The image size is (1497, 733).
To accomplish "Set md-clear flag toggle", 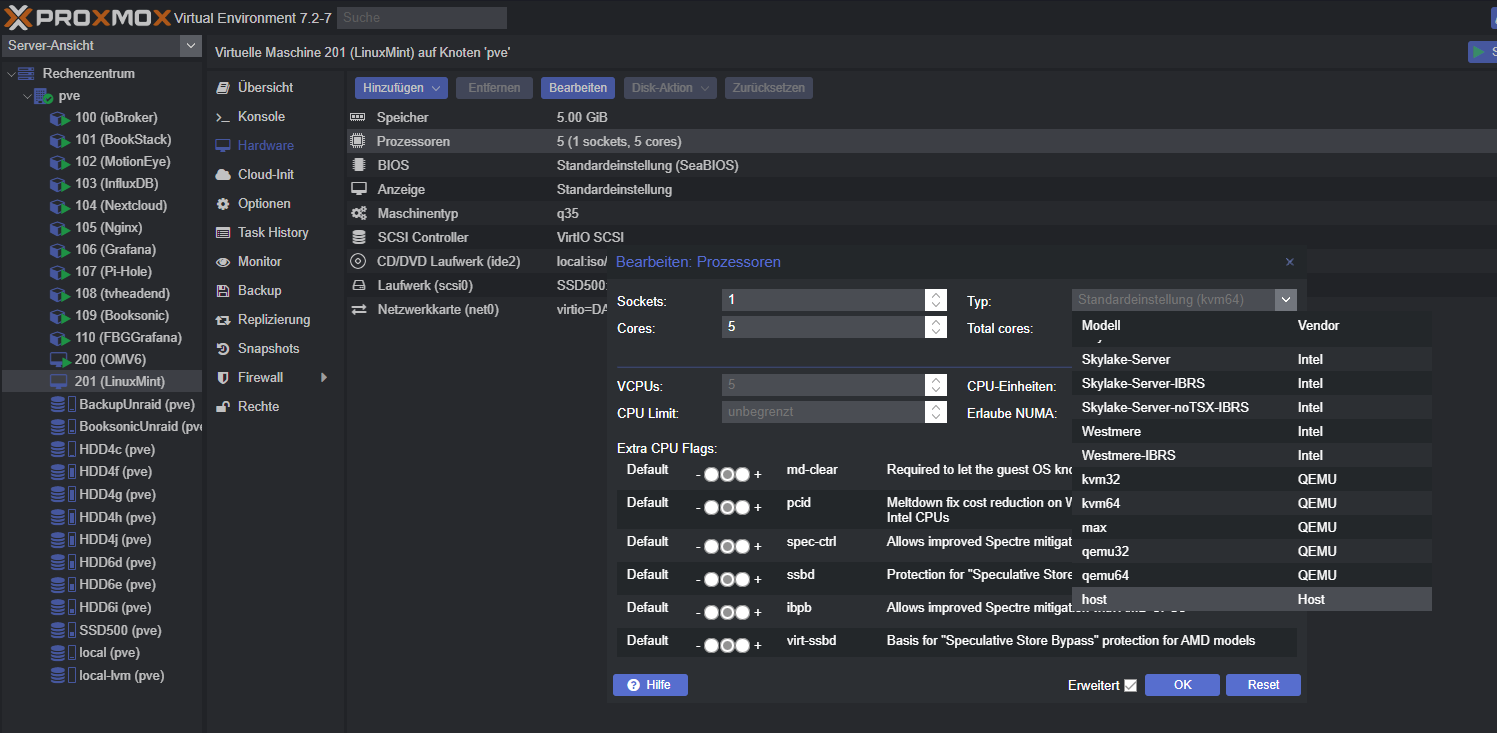I will coord(728,475).
